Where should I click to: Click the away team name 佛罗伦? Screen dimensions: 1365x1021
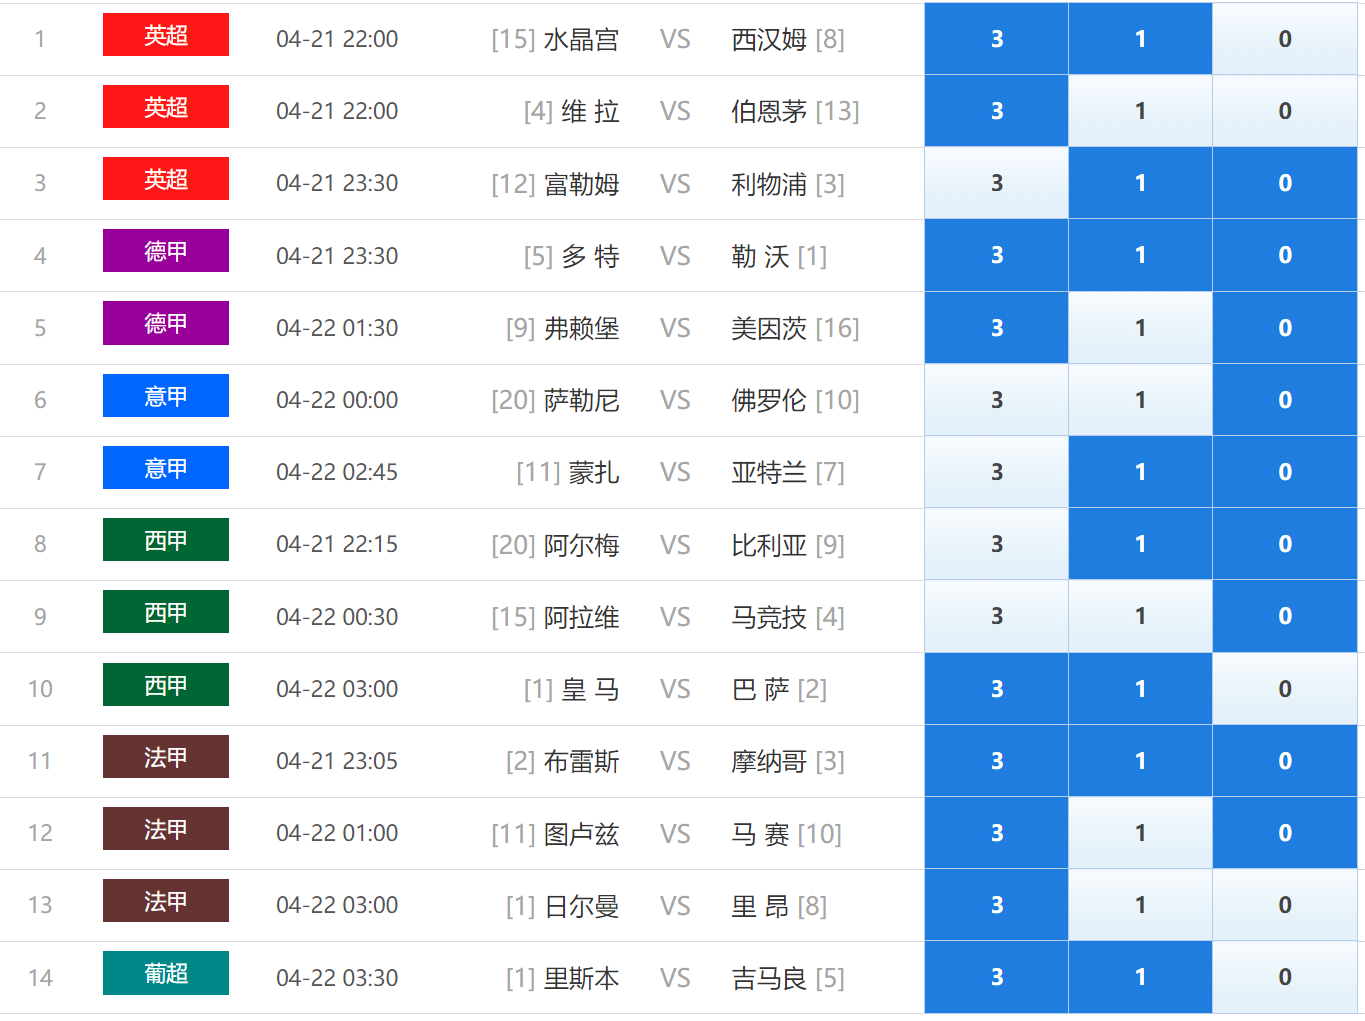769,400
